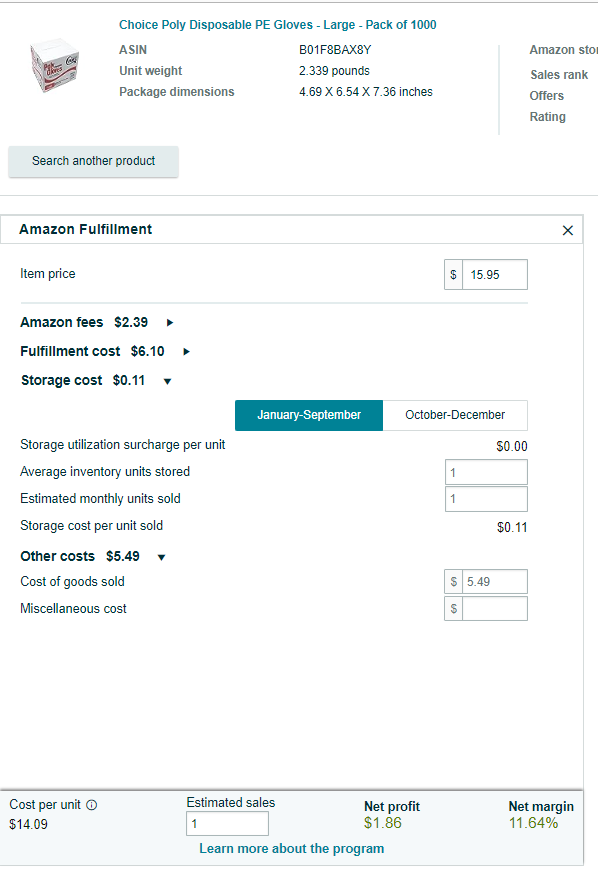
Task: Click Search another product button
Action: 93,161
